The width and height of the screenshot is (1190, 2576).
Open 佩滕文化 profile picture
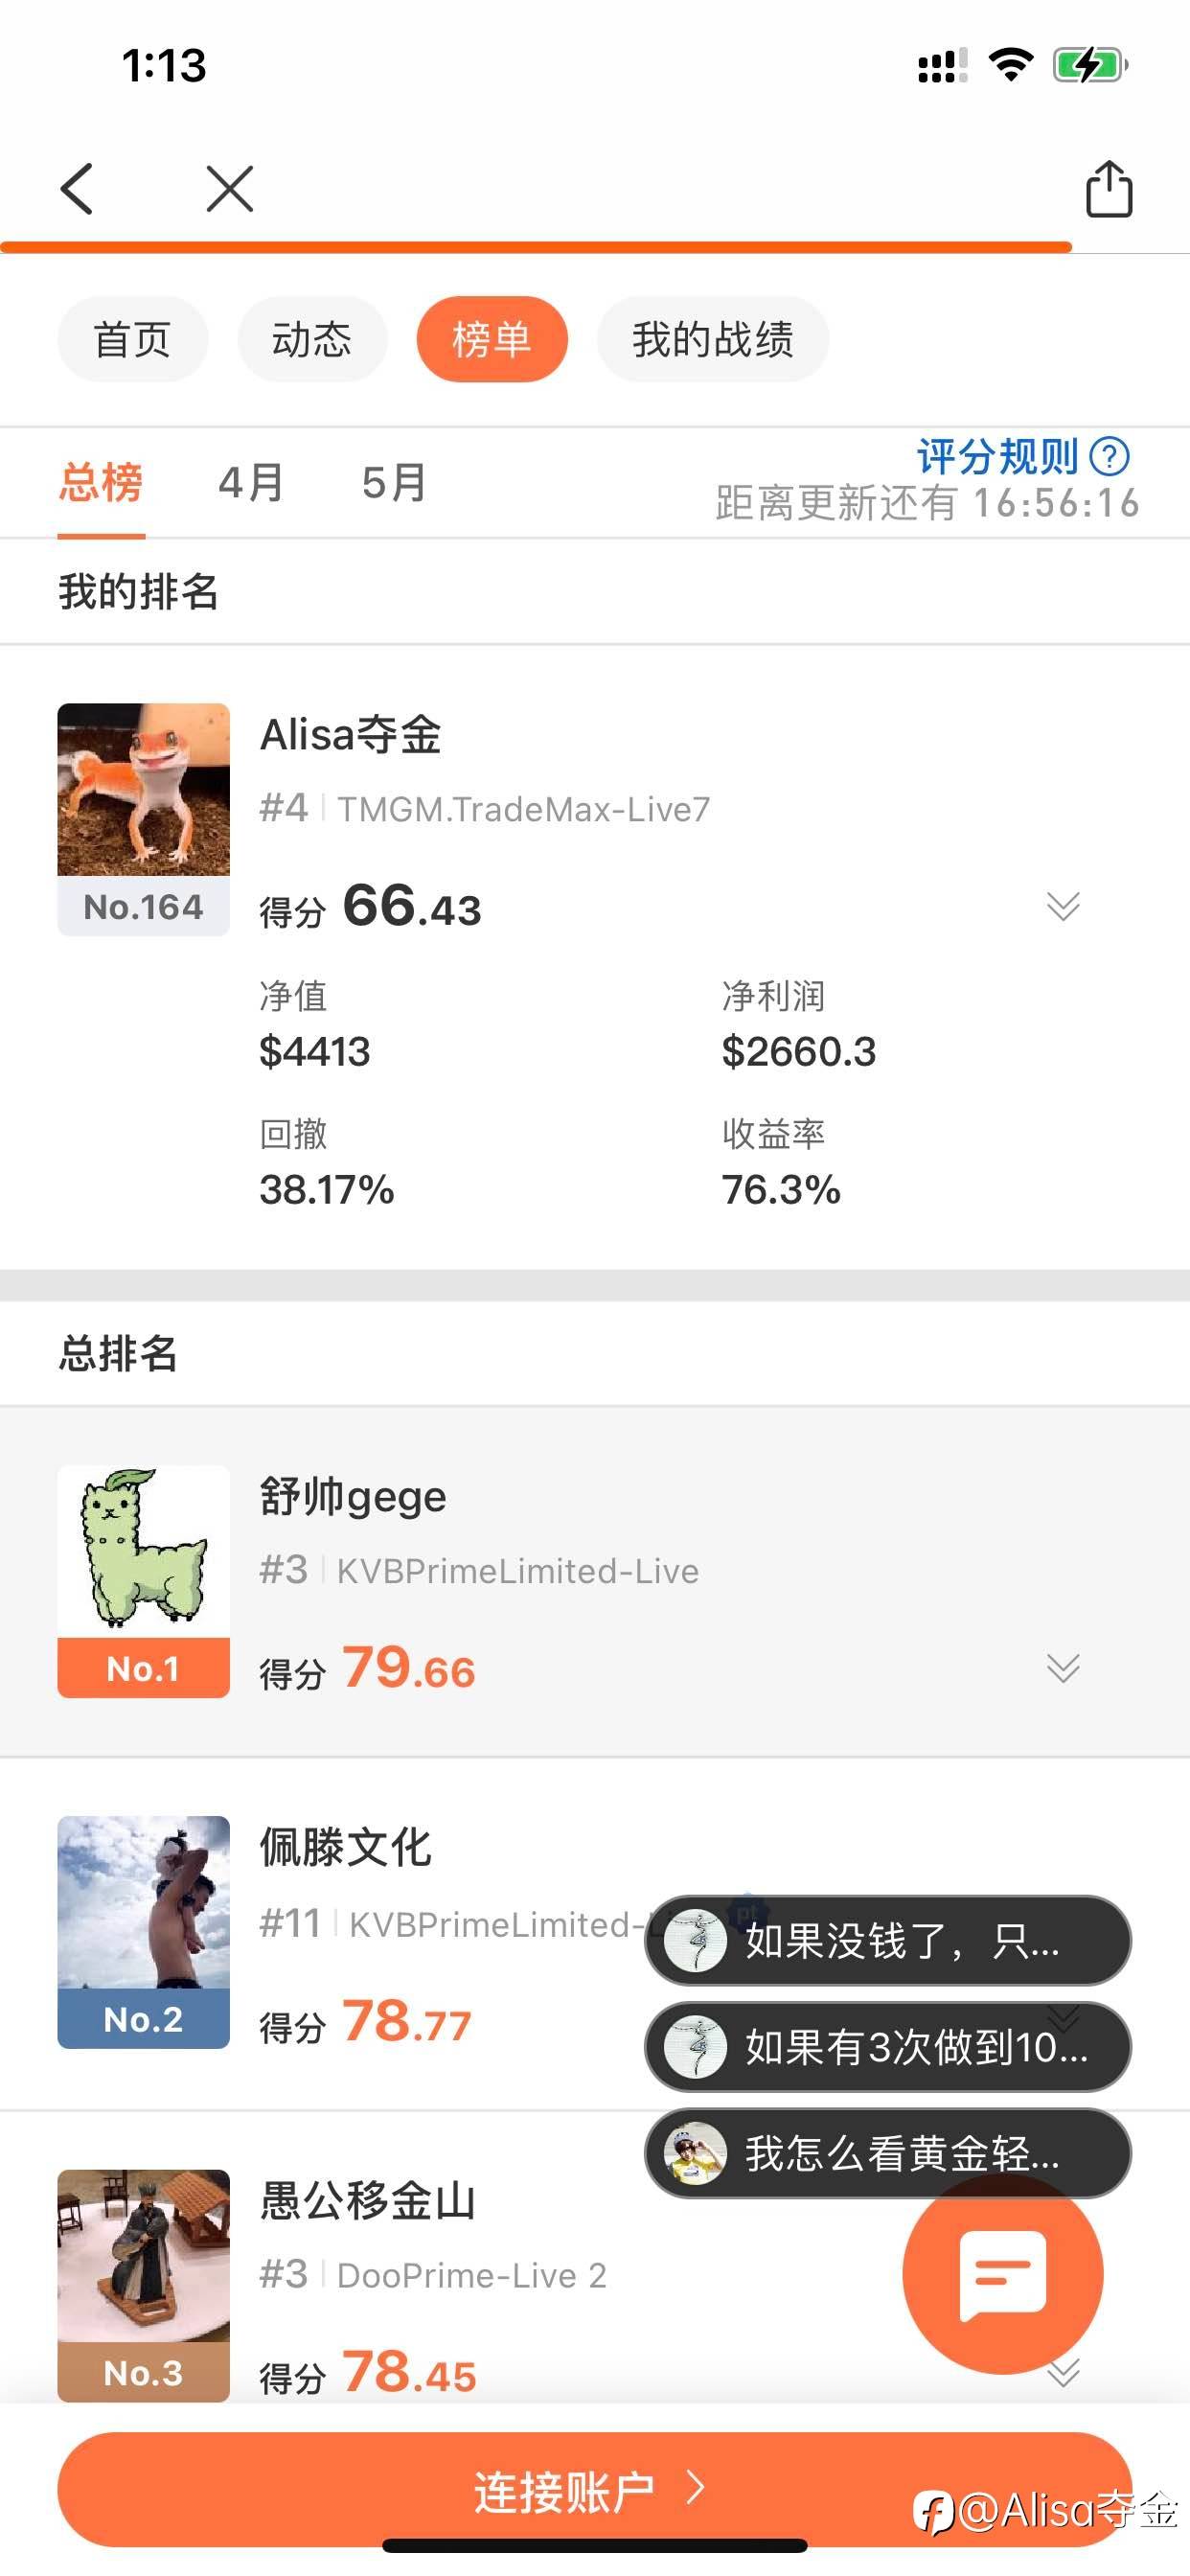click(x=143, y=1902)
